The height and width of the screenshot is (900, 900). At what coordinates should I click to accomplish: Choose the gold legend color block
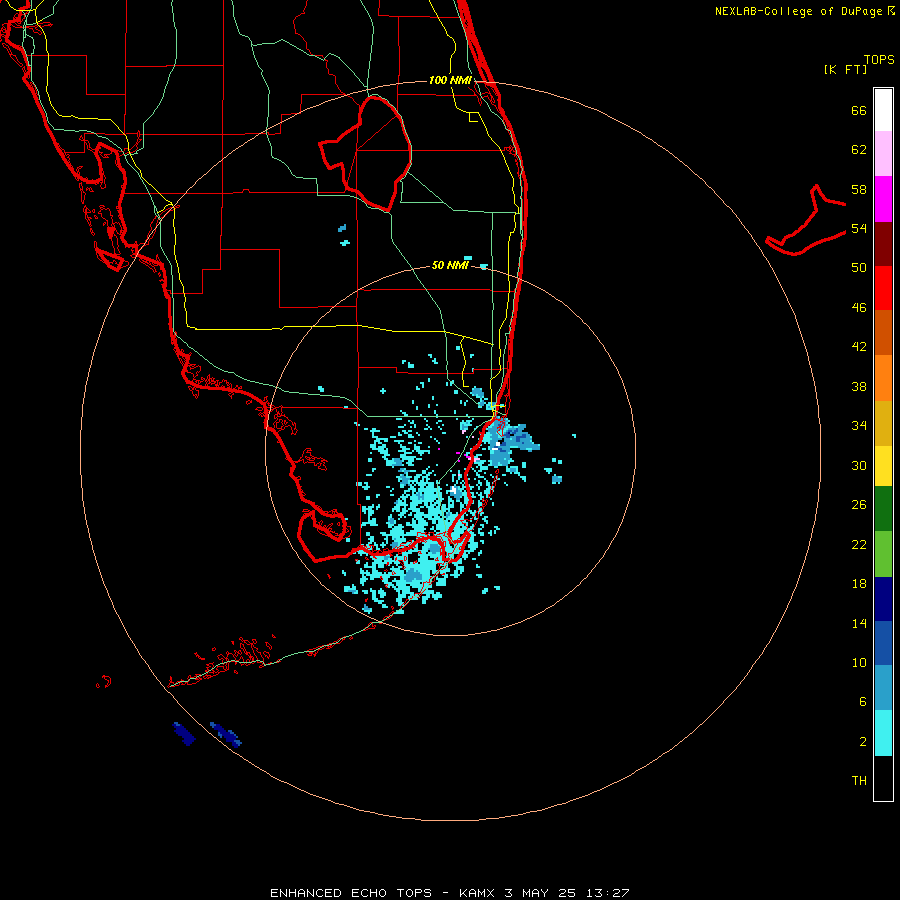[883, 423]
